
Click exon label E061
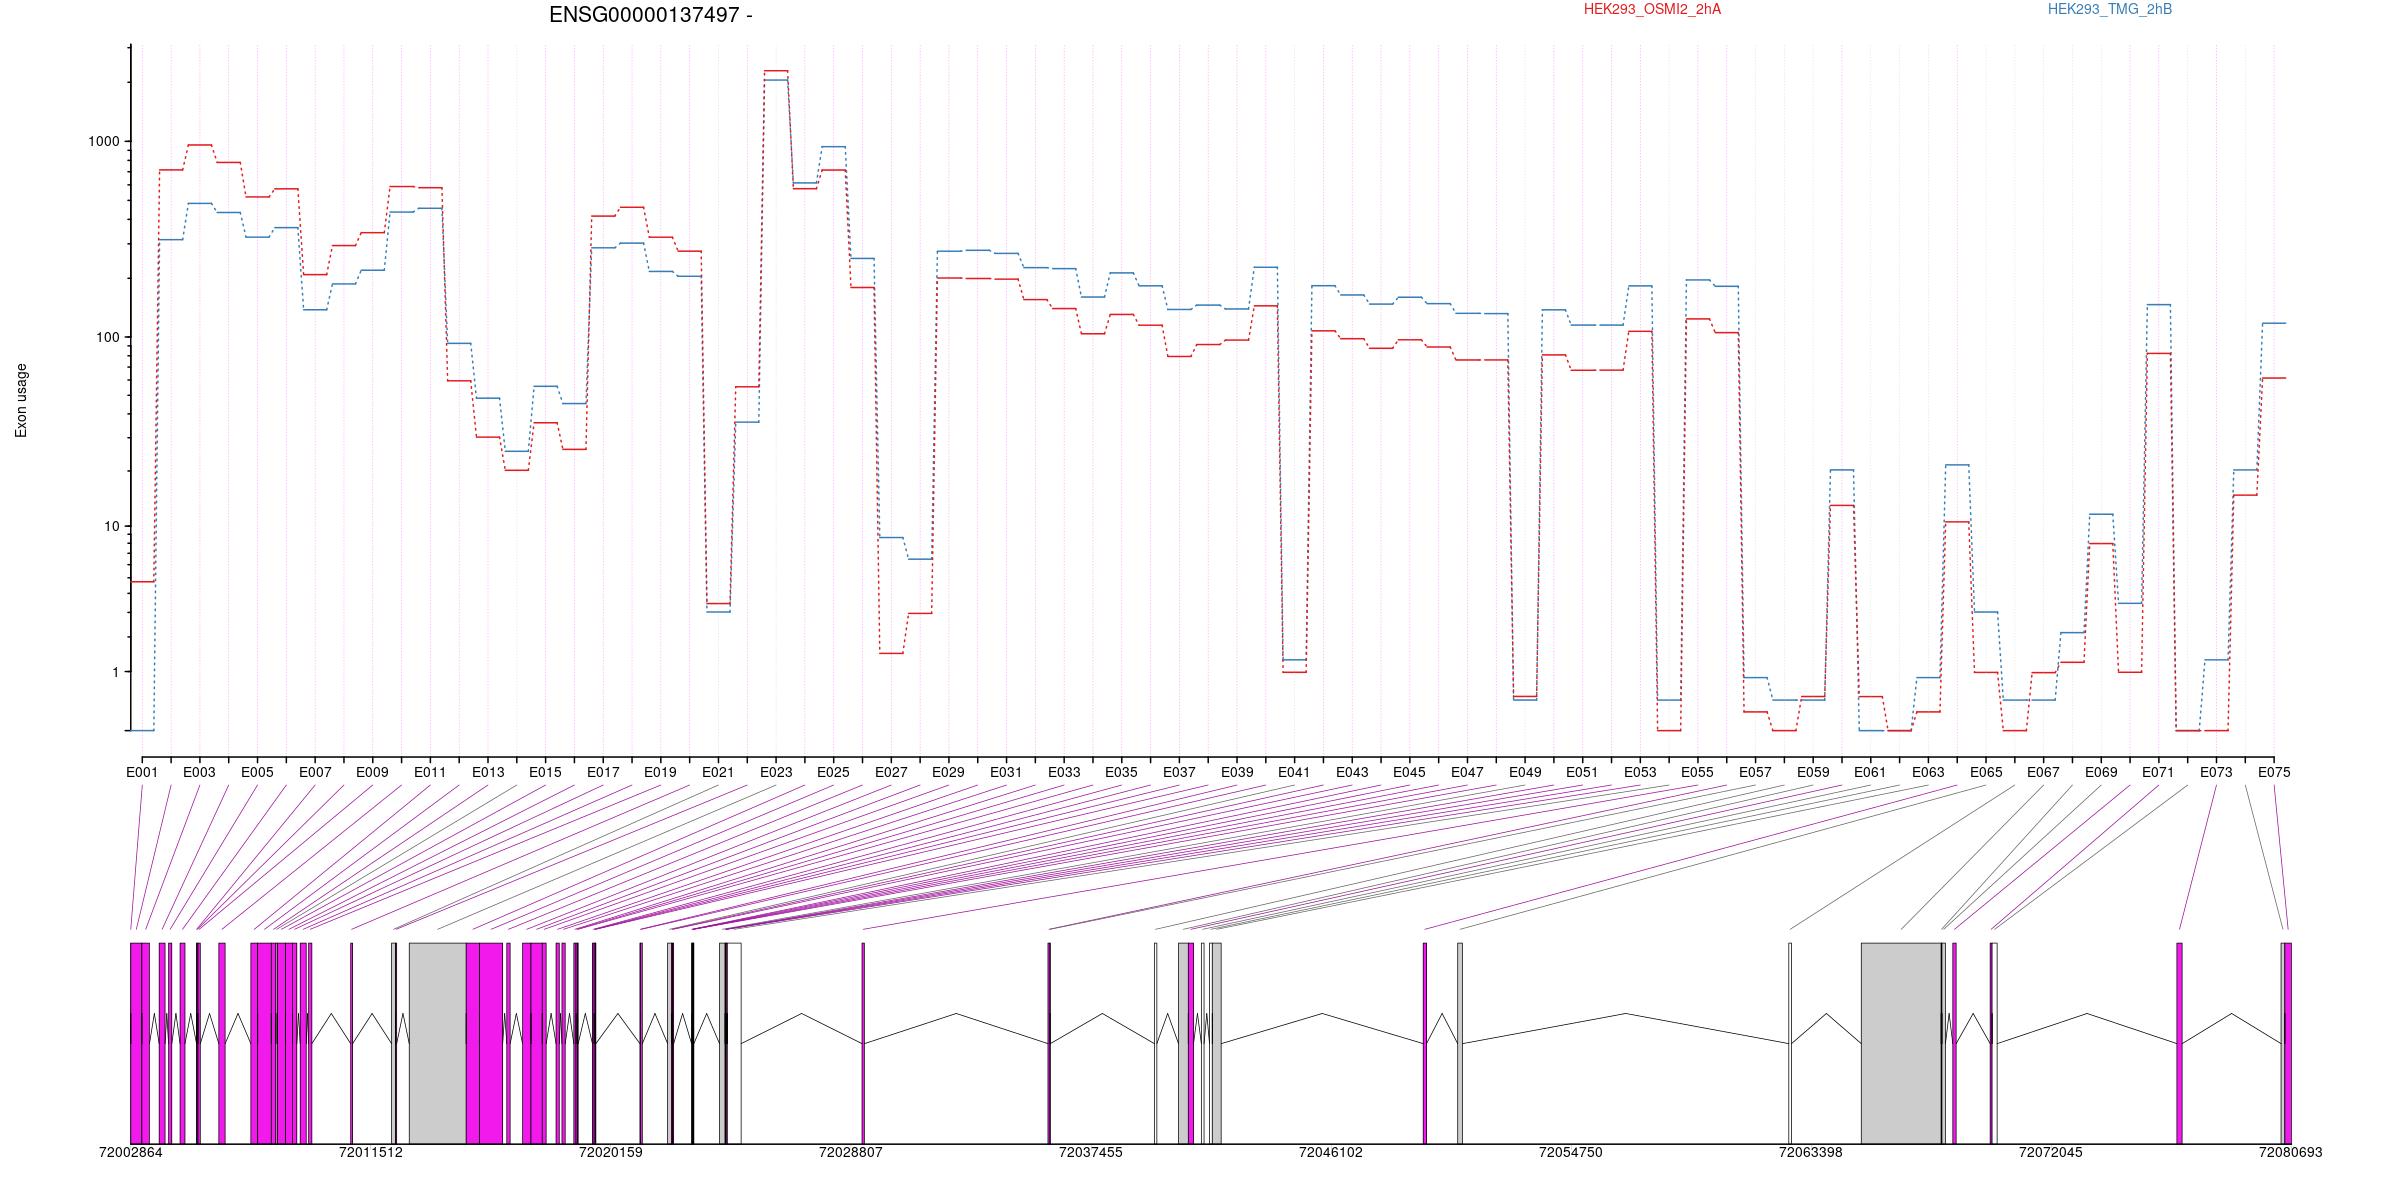[1870, 772]
